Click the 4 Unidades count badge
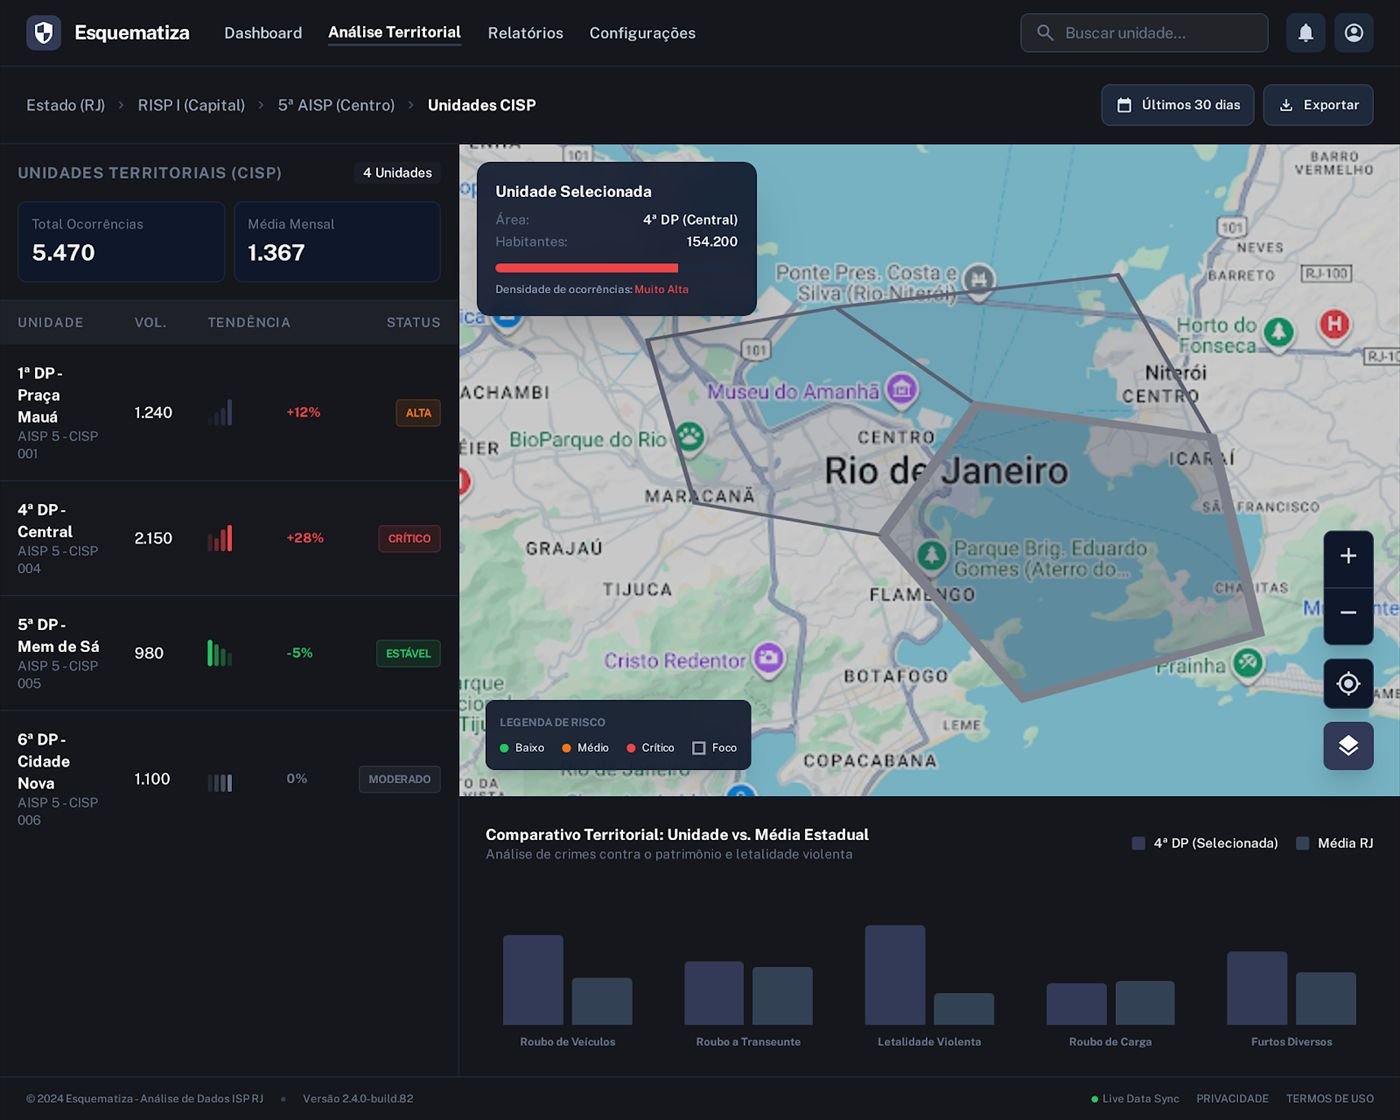Viewport: 1400px width, 1120px height. [397, 173]
